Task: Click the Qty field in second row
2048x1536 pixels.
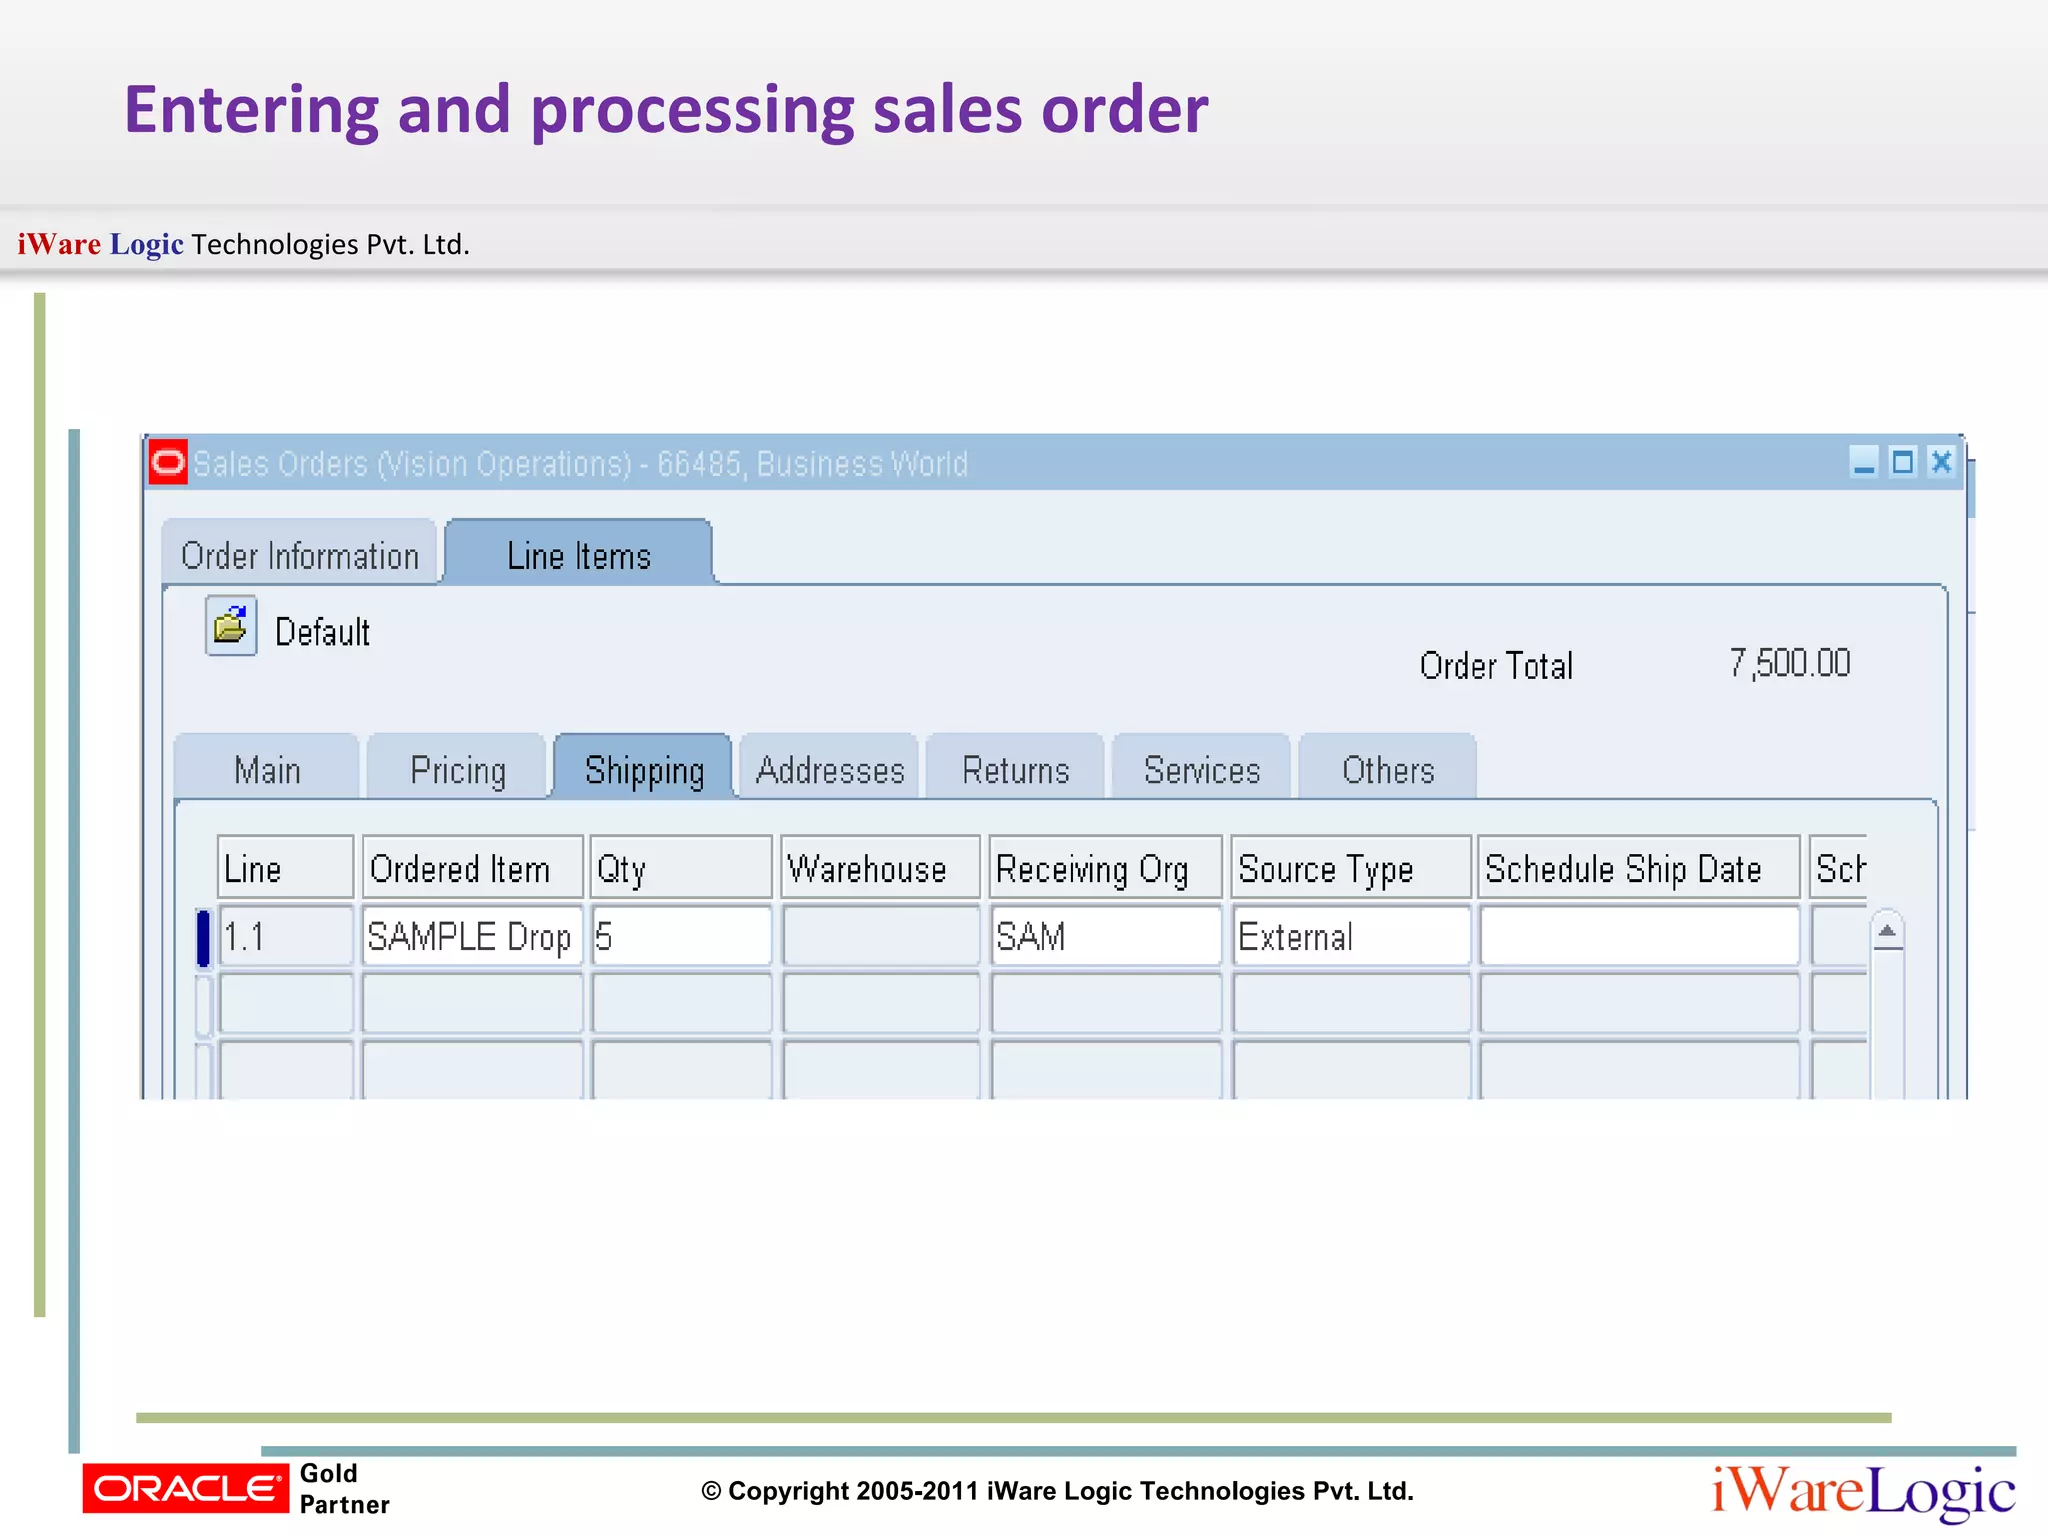Action: coord(681,1003)
